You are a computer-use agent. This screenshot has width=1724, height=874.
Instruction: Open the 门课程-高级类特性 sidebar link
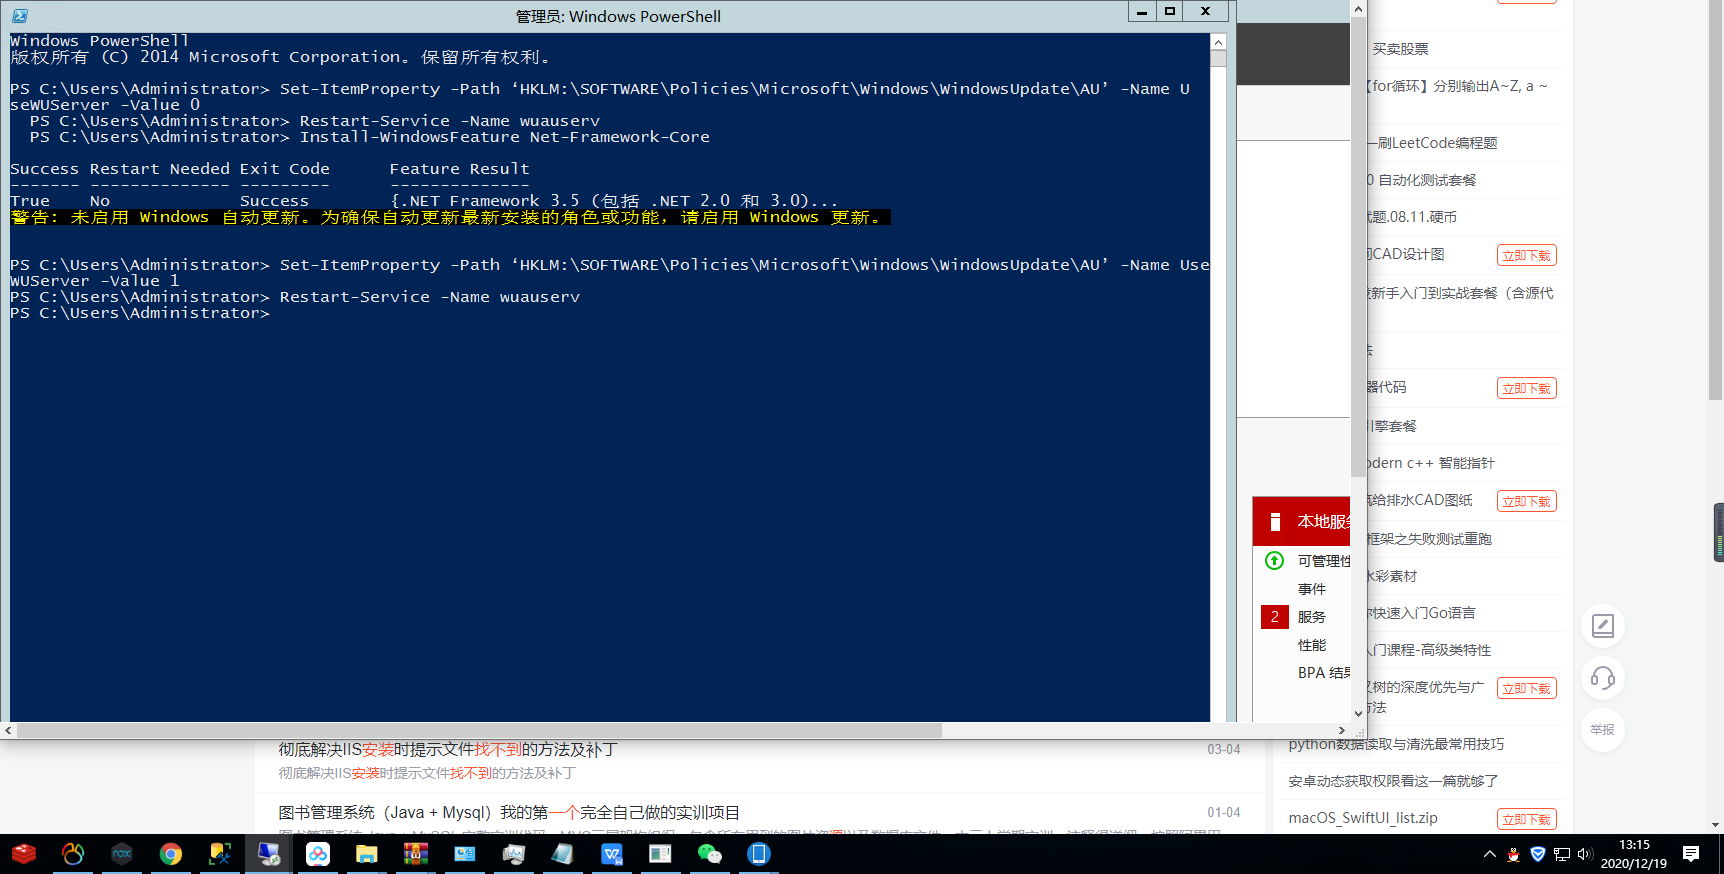point(1430,650)
